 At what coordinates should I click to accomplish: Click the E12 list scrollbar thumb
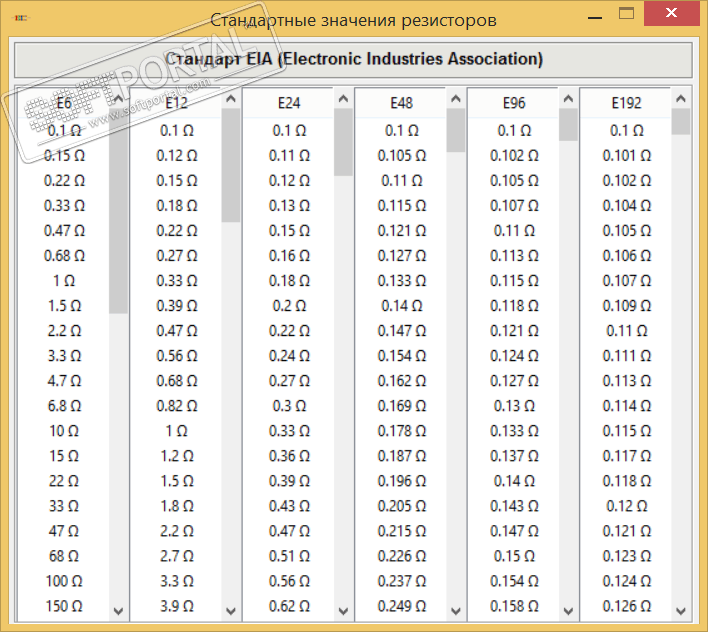coord(231,165)
